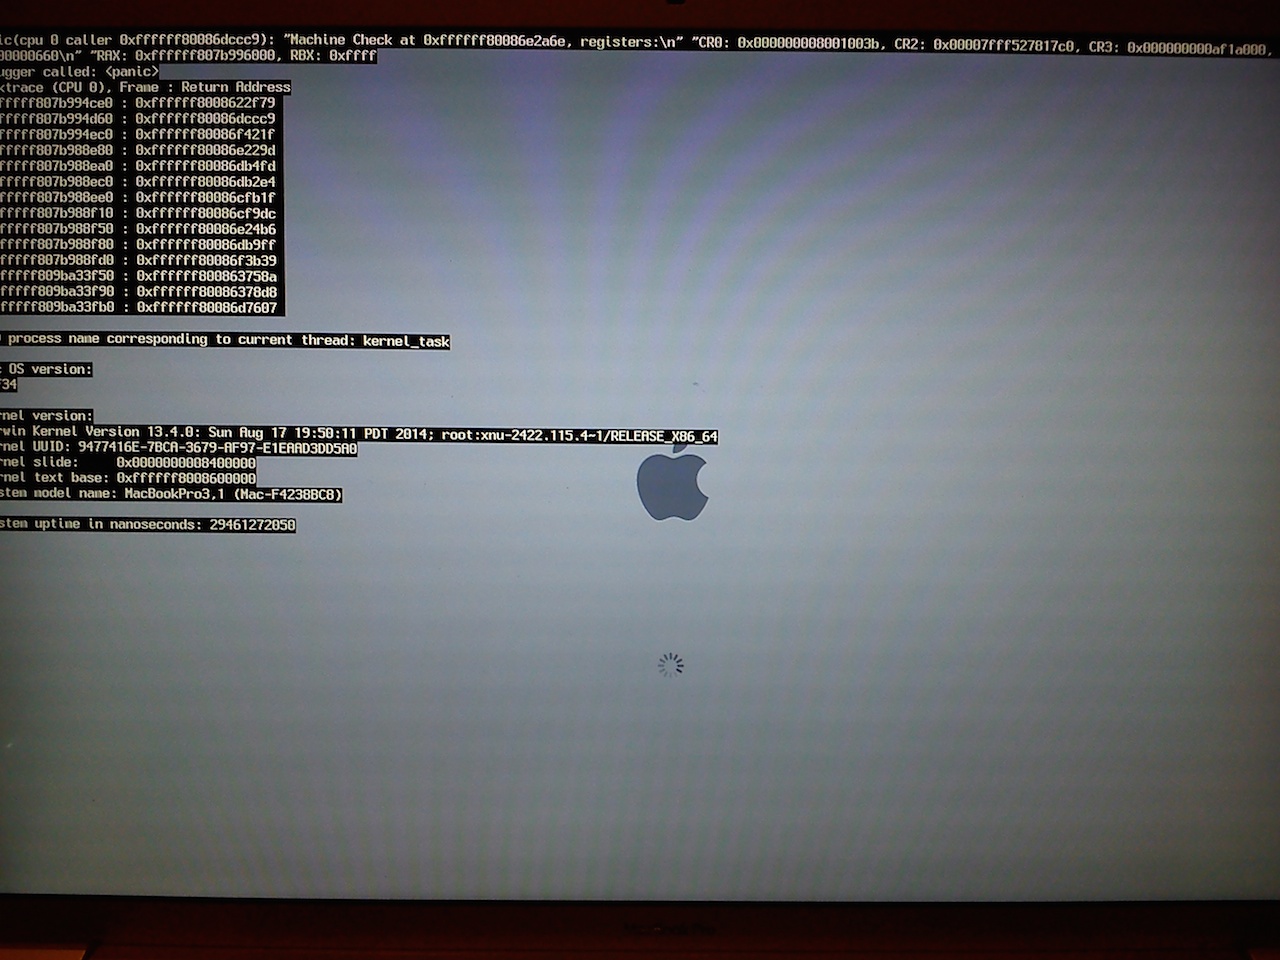Image resolution: width=1280 pixels, height=960 pixels.
Task: Click the spinning boot progress indicator
Action: point(671,665)
